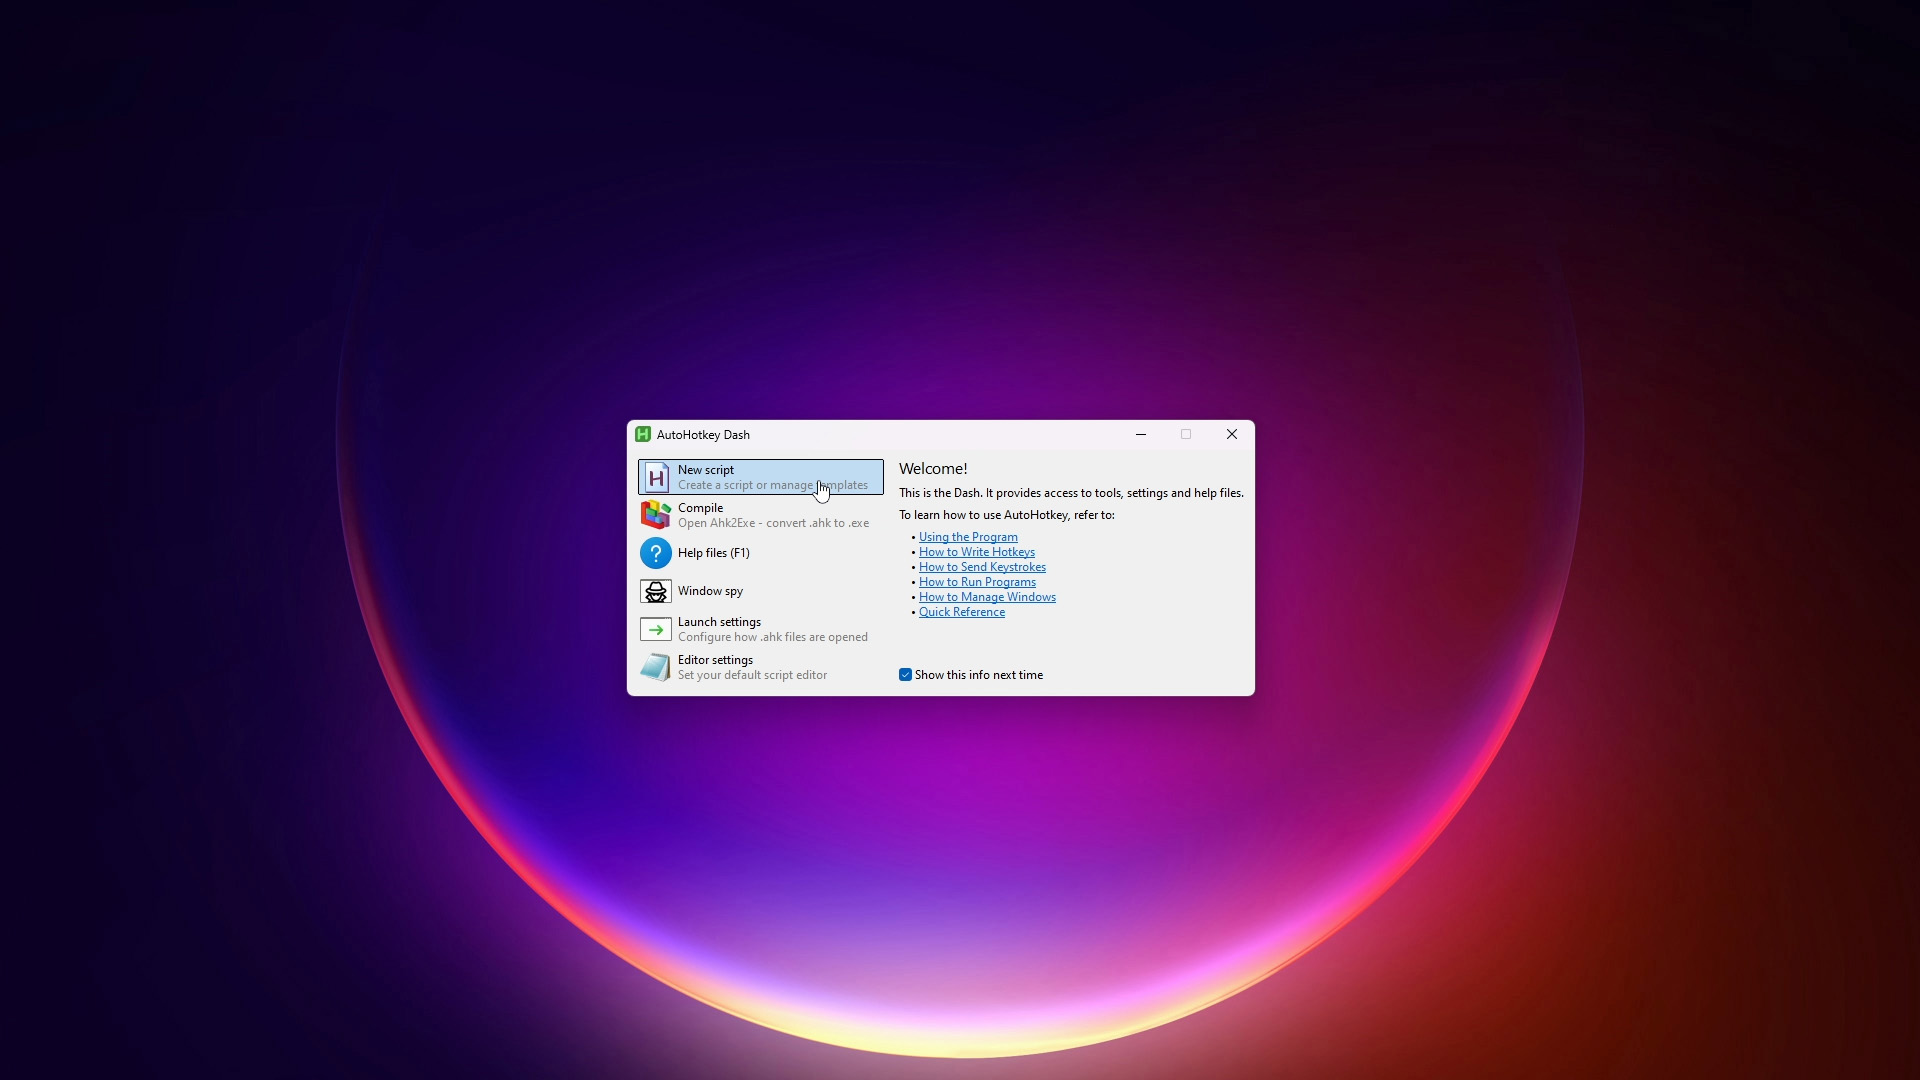
Task: Click 'Set your default script editor' text
Action: [x=752, y=675]
